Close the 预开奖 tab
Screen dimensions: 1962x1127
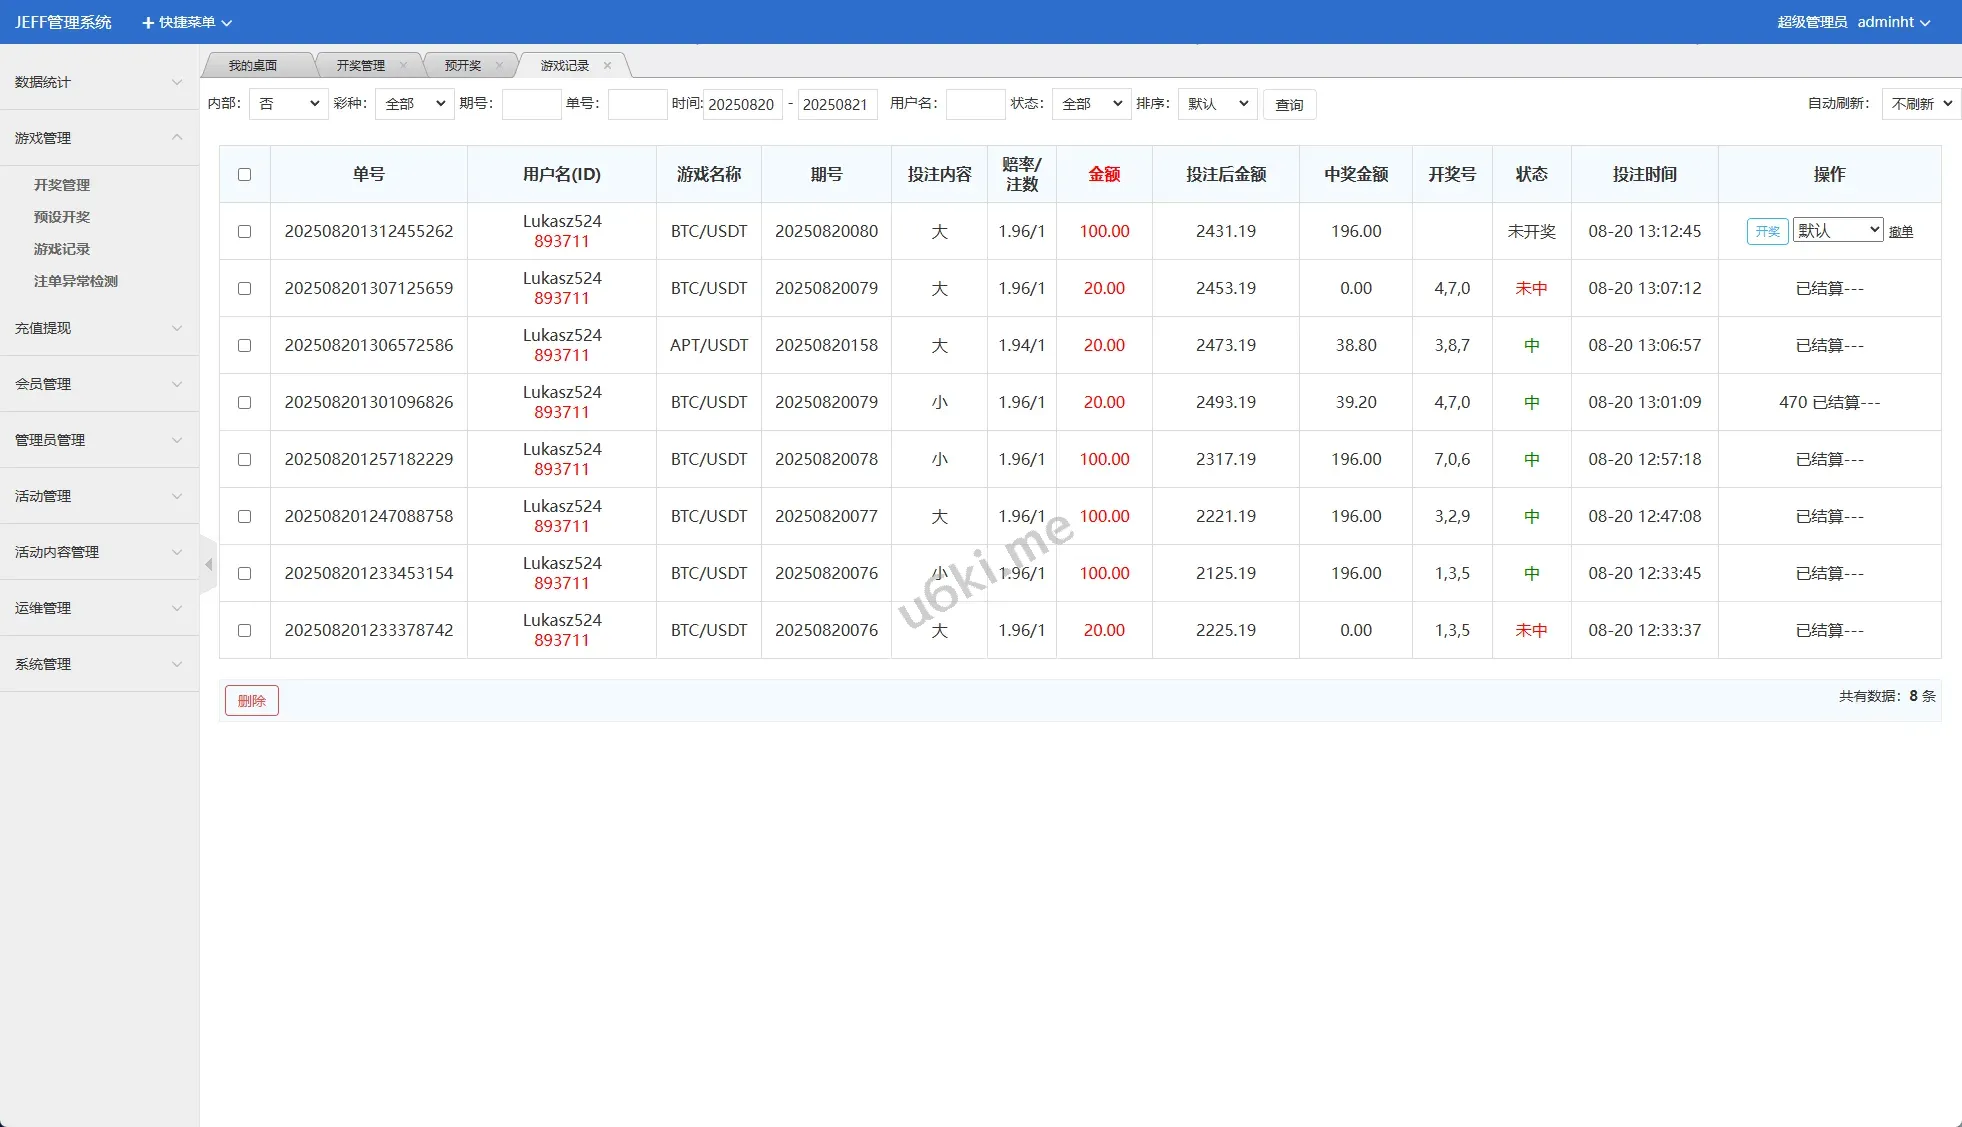[x=499, y=66]
